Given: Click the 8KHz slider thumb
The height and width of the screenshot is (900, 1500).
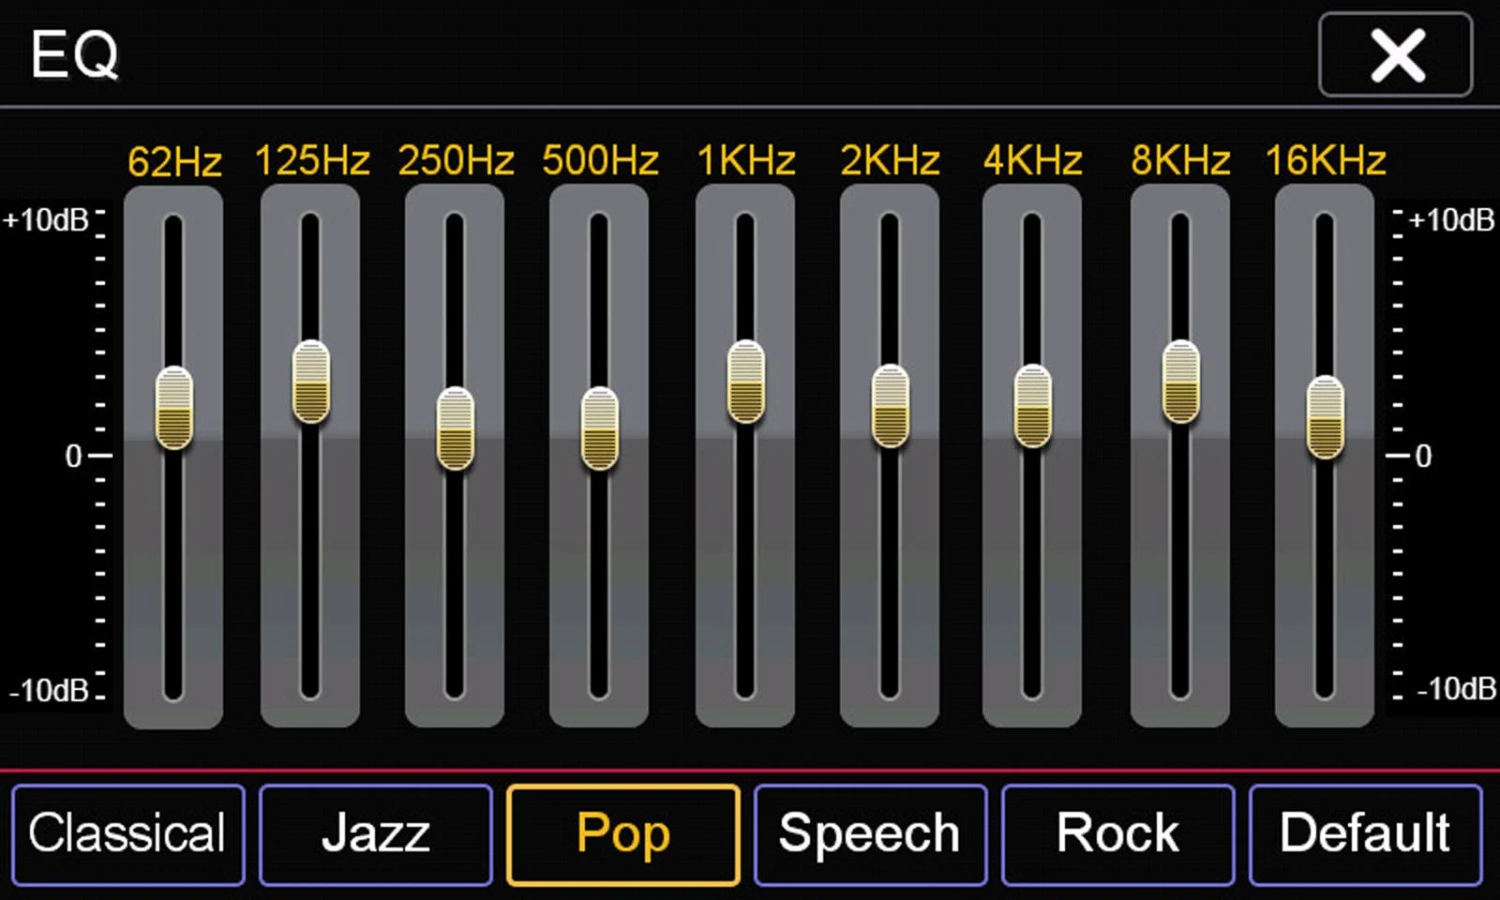Looking at the screenshot, I should coord(1181,382).
